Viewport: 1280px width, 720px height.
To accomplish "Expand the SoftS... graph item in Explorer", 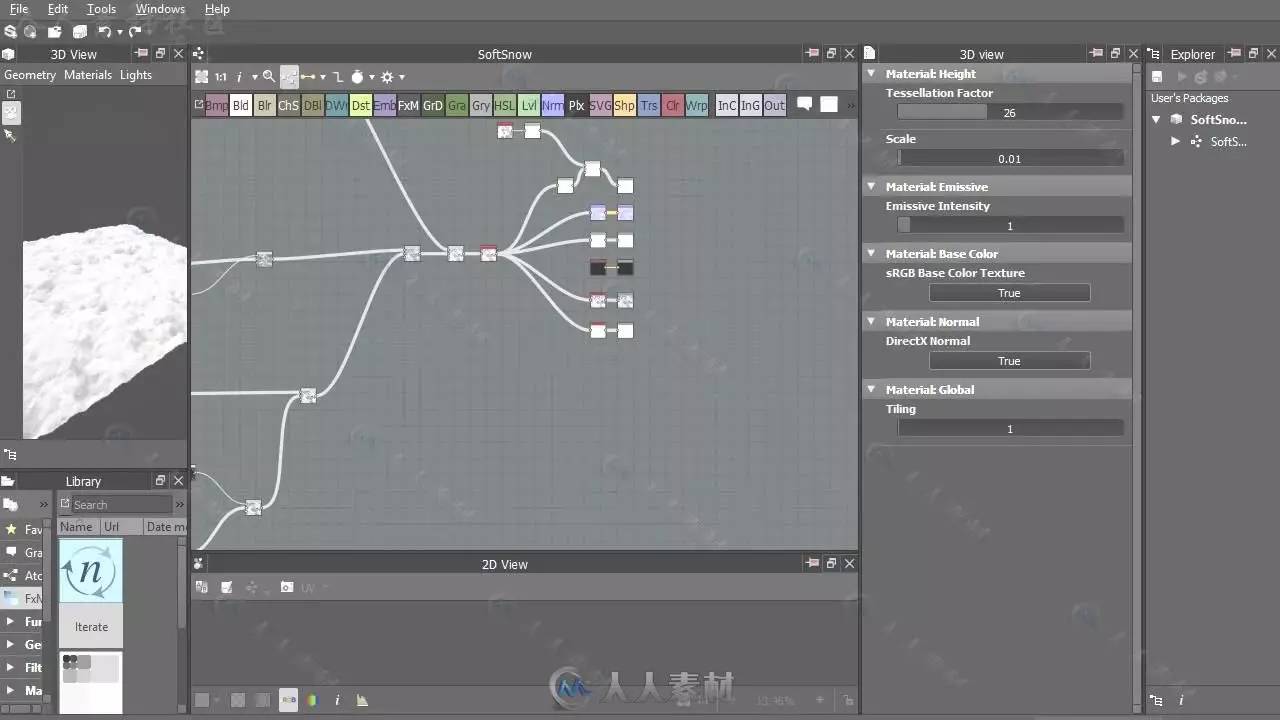I will click(1176, 141).
